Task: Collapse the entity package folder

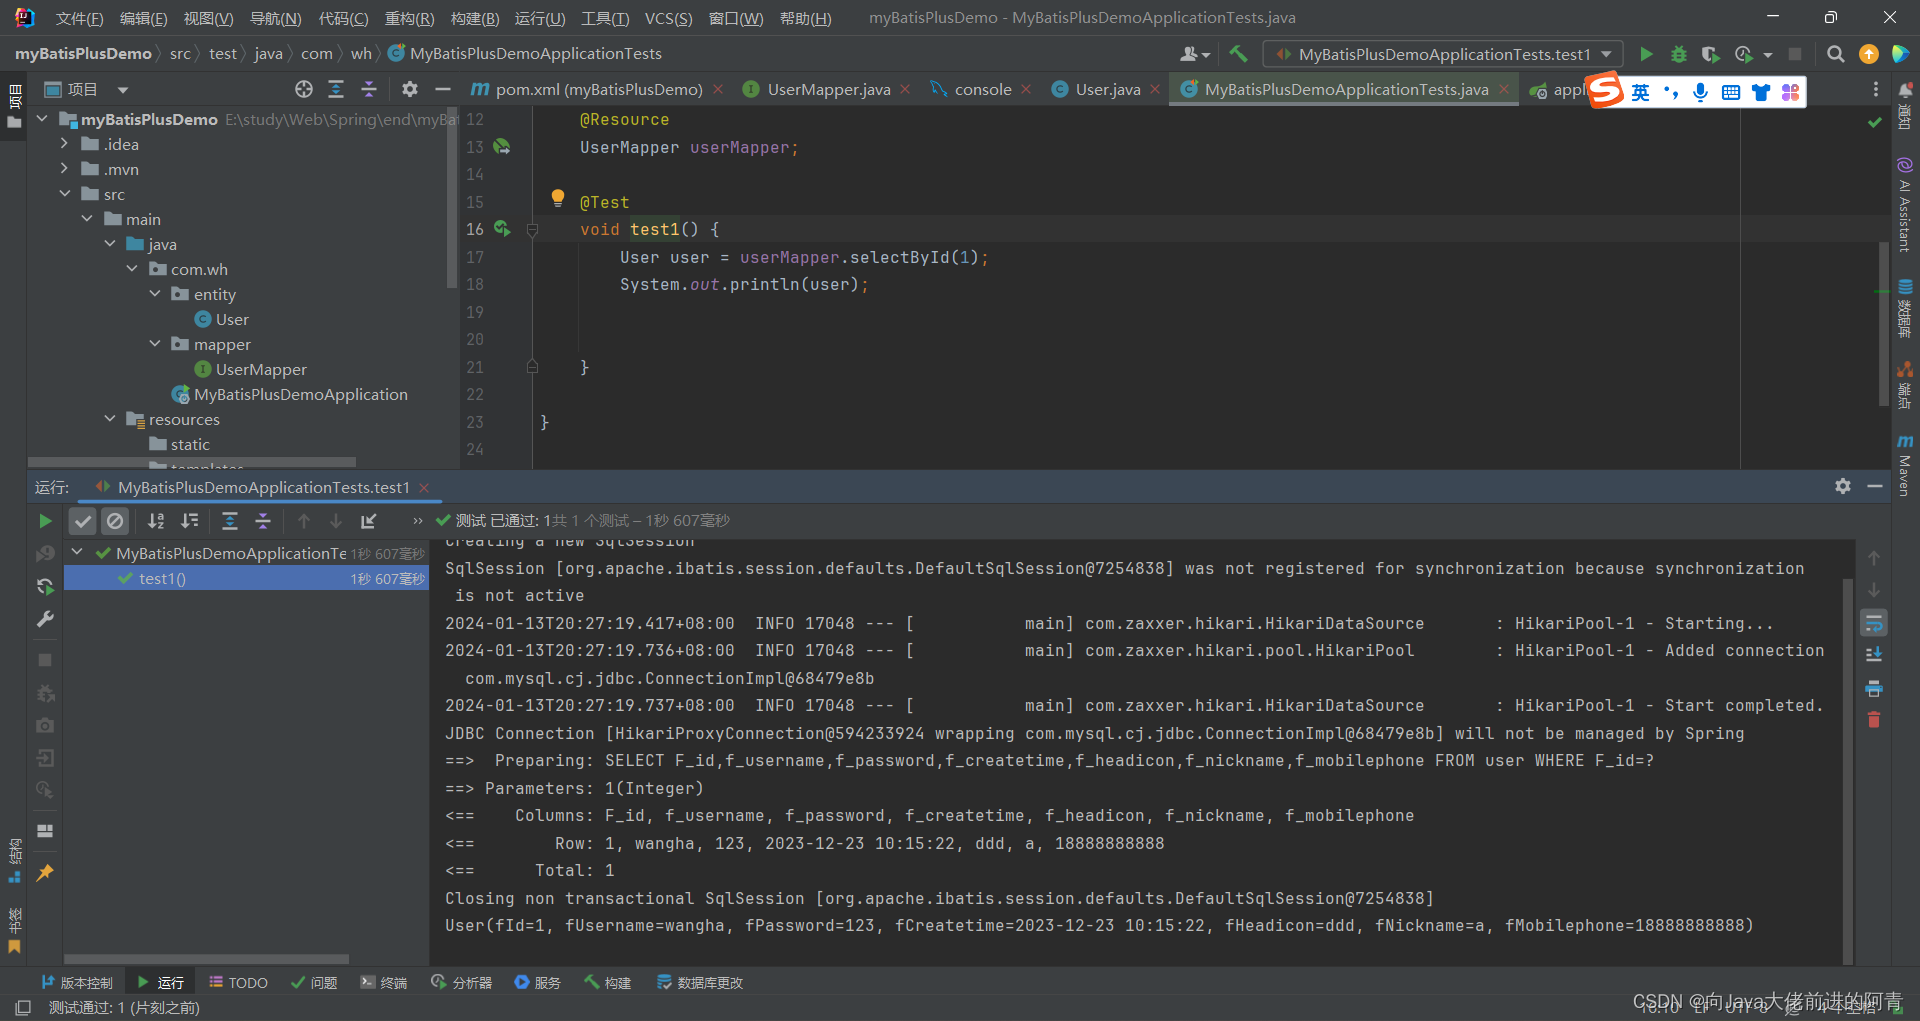Action: click(155, 294)
